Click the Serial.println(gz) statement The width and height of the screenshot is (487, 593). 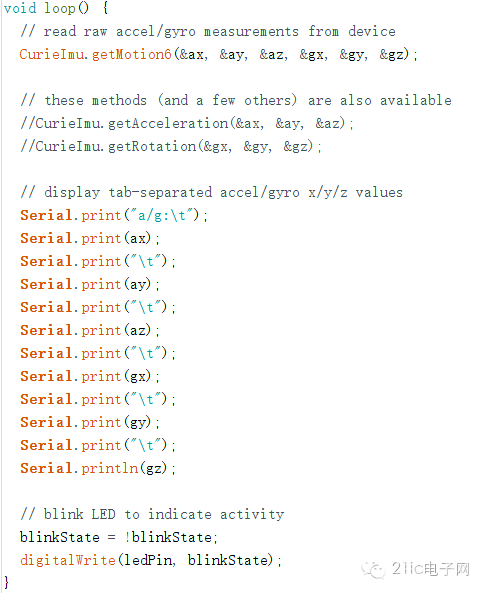[x=98, y=469]
